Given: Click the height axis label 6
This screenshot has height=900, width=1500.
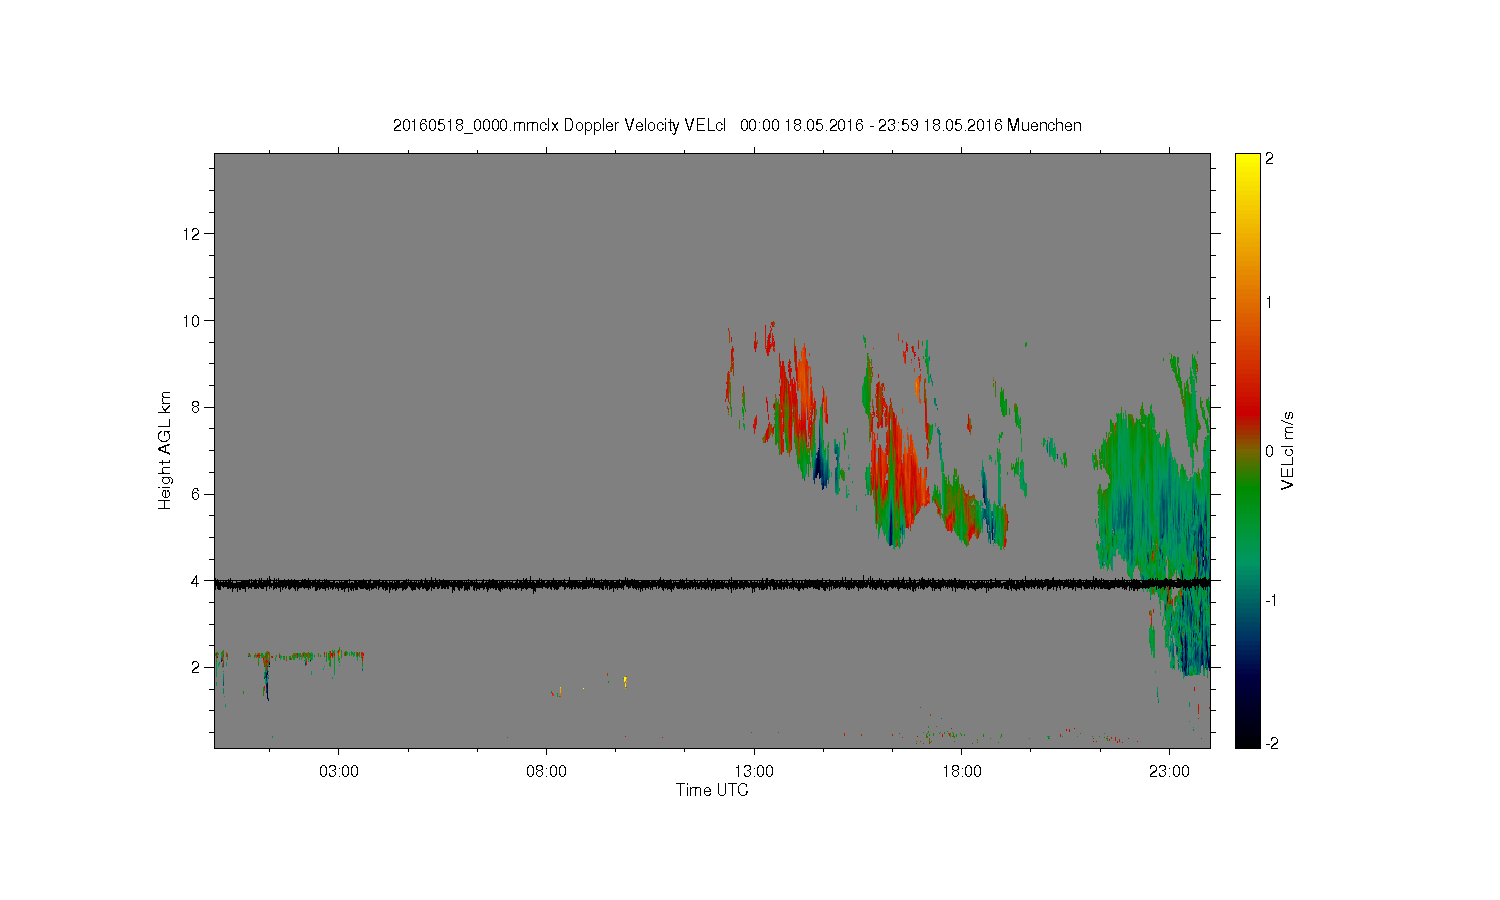Looking at the screenshot, I should pos(197,494).
